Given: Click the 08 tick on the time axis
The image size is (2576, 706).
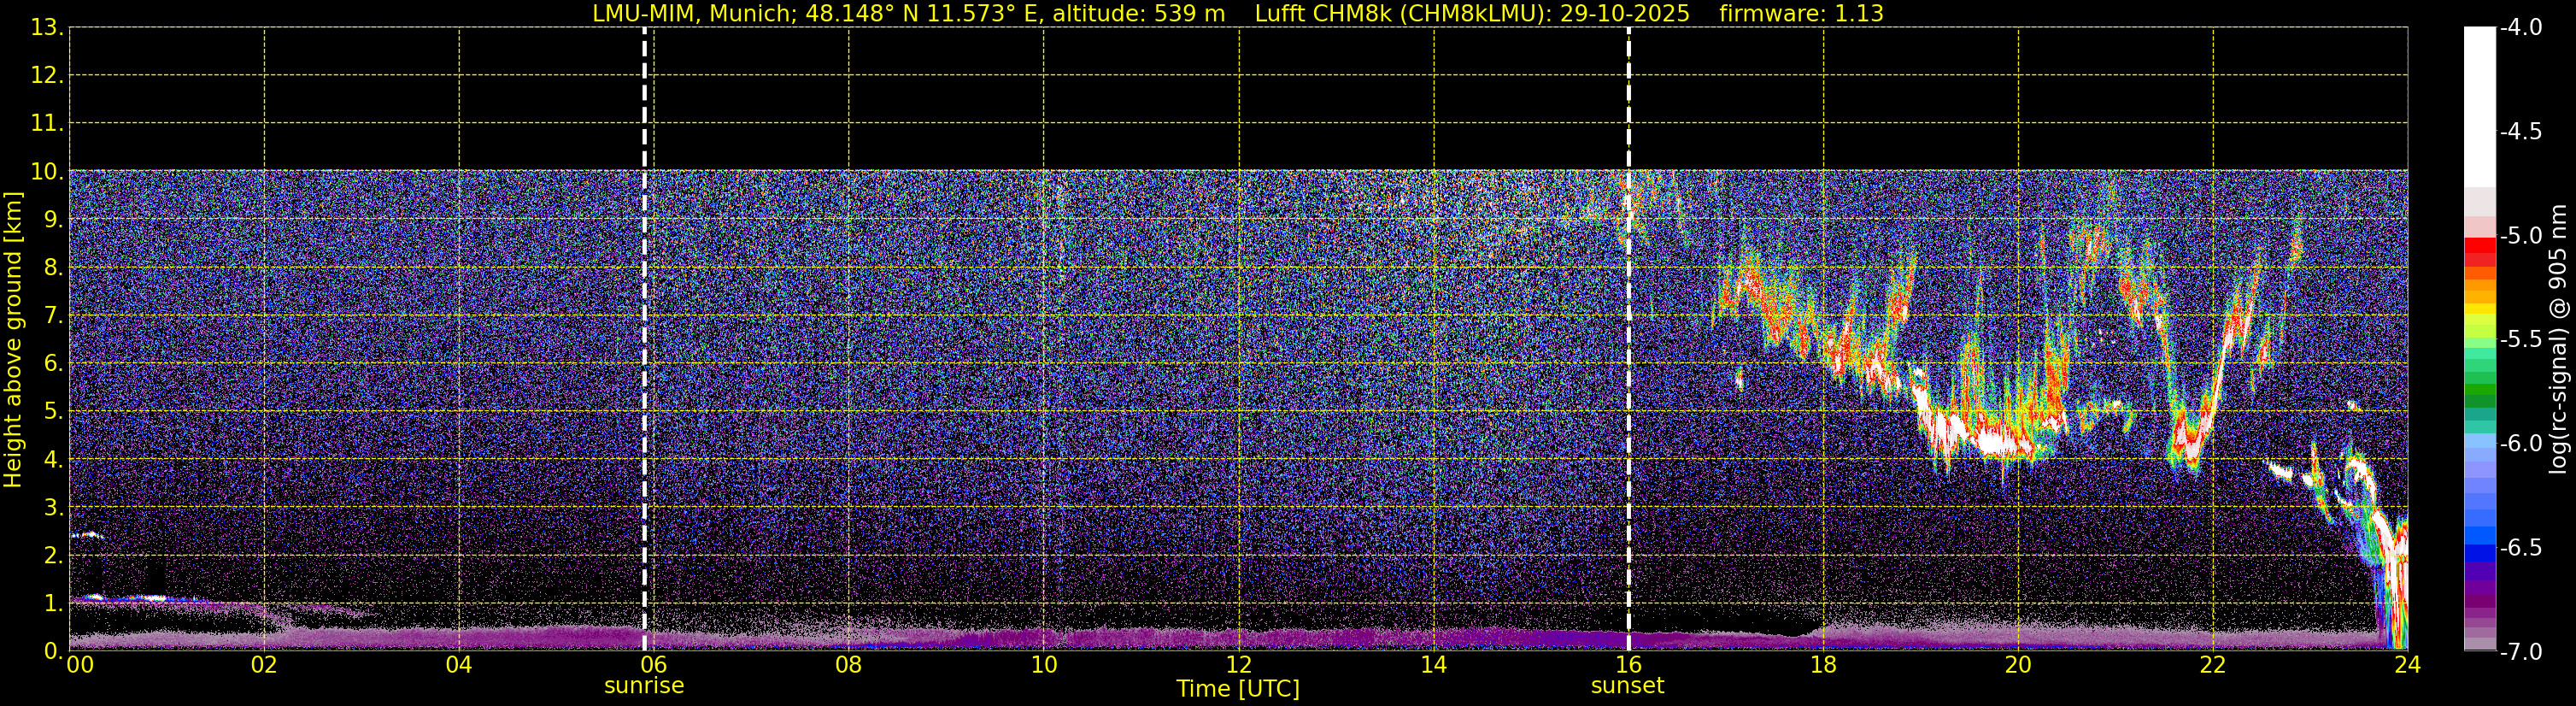Looking at the screenshot, I should [849, 665].
